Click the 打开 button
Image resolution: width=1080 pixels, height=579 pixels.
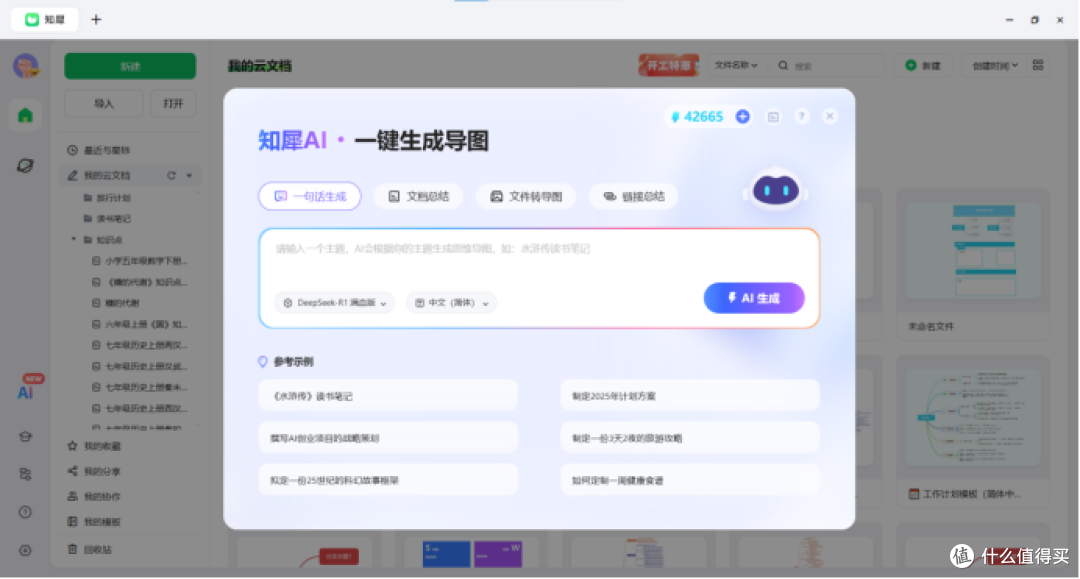[173, 103]
